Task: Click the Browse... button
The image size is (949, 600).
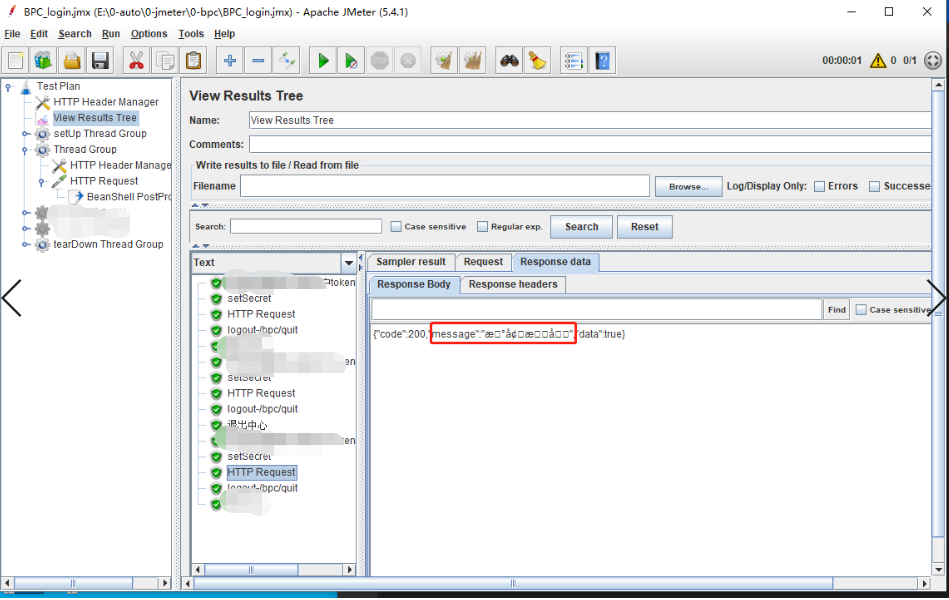Action: tap(688, 186)
